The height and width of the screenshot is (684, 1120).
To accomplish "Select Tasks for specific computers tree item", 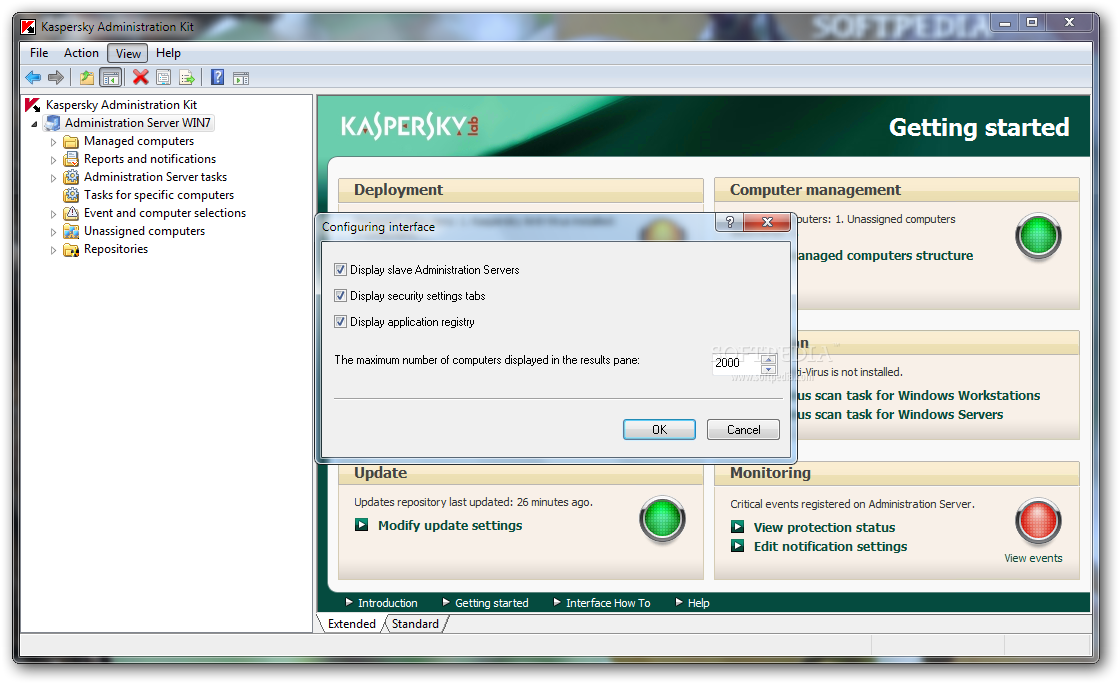I will point(159,195).
